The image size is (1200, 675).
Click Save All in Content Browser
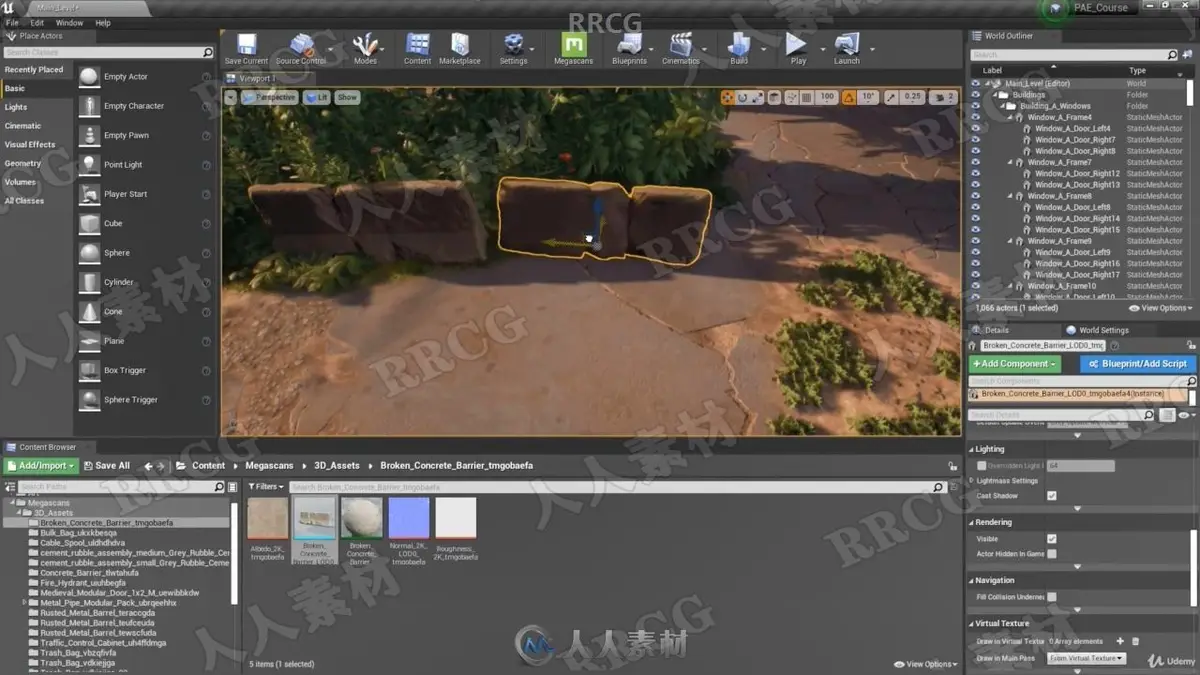tap(106, 465)
